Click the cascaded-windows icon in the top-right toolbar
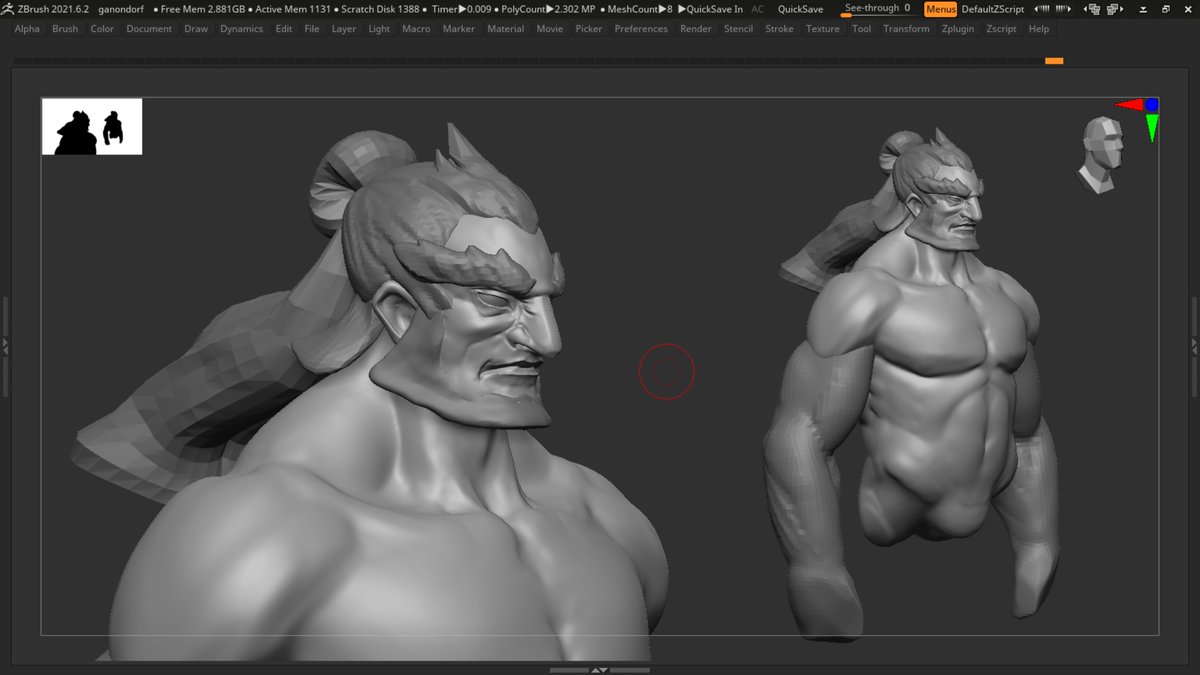1200x675 pixels. (1165, 9)
